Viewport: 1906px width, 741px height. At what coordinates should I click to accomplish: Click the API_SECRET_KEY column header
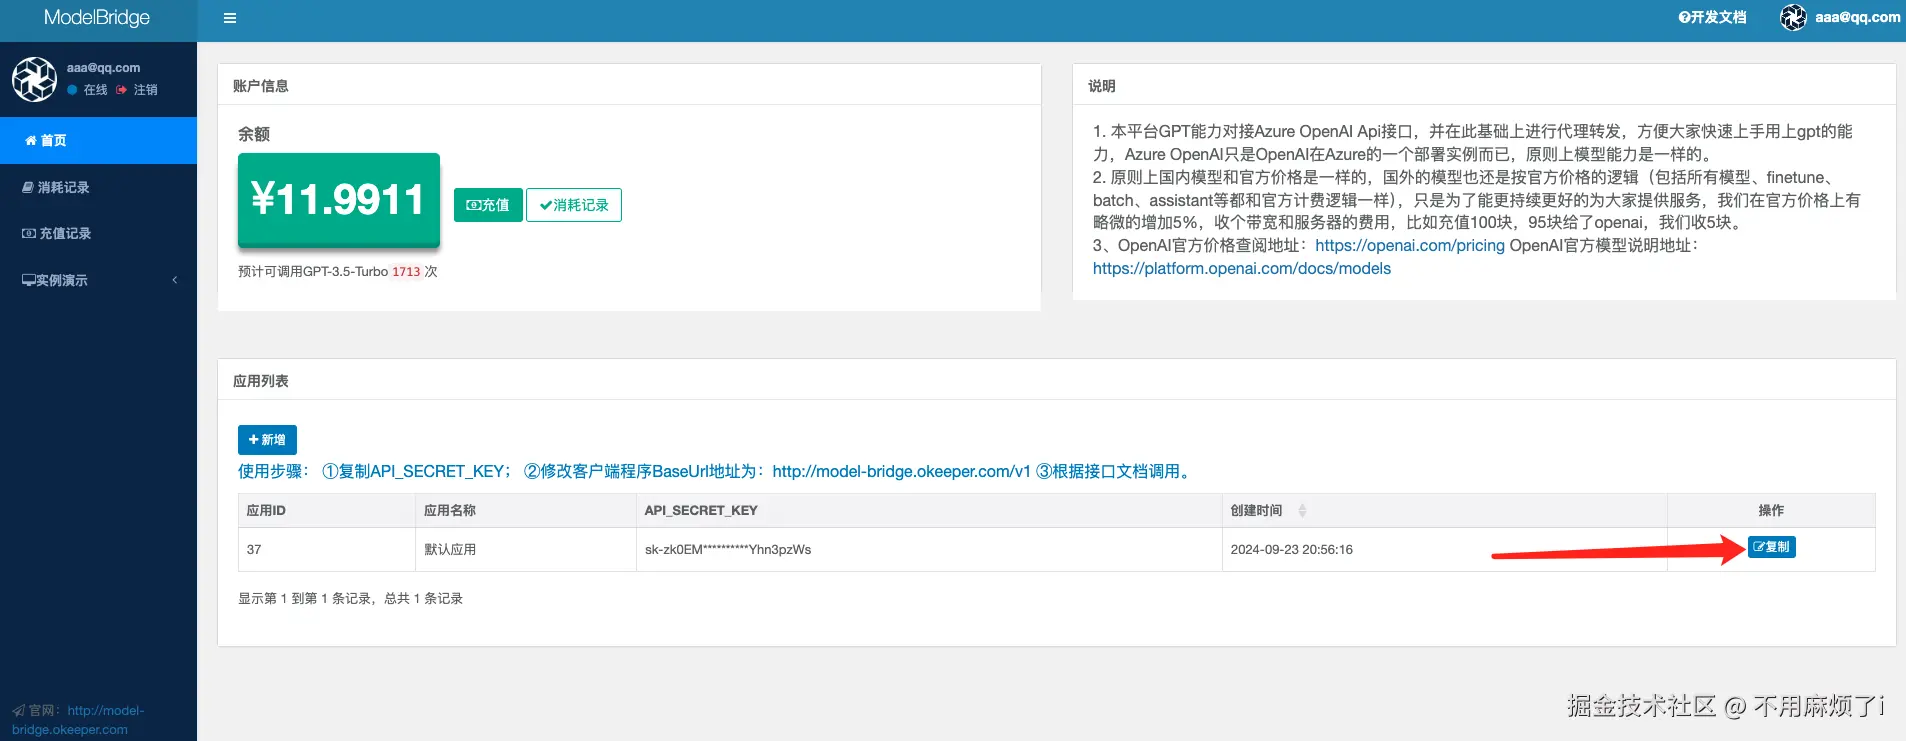point(929,510)
